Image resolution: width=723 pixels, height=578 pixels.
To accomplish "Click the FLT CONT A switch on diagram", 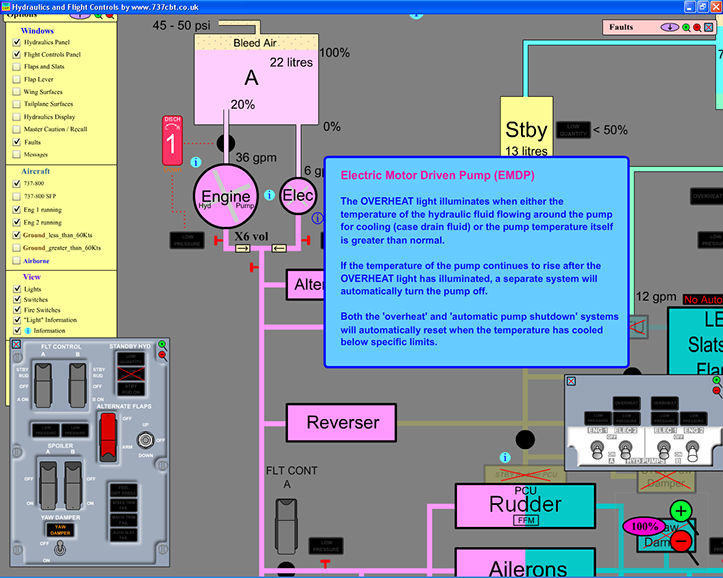I will pos(283,513).
